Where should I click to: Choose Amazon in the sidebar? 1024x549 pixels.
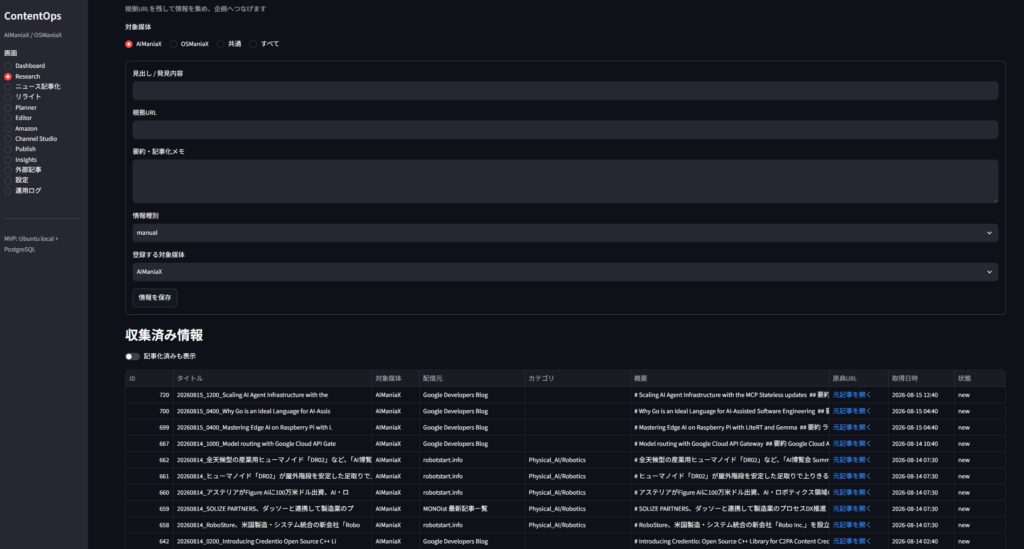[x=21, y=129]
